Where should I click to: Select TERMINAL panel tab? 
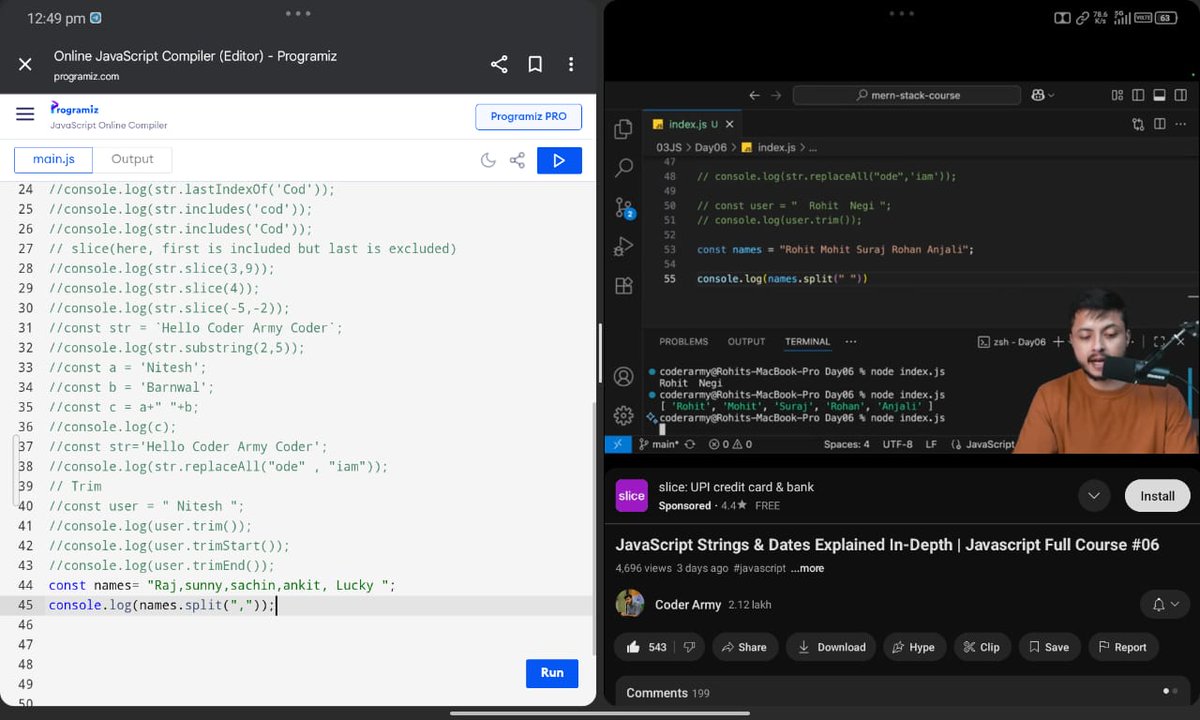pos(807,341)
